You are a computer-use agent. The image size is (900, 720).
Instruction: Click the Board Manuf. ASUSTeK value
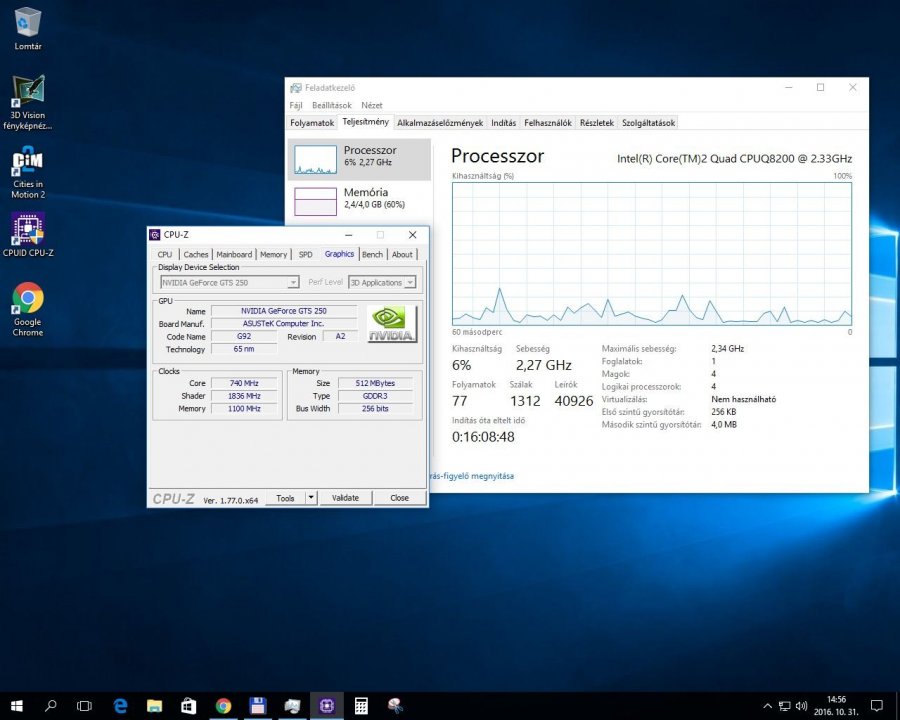(284, 324)
